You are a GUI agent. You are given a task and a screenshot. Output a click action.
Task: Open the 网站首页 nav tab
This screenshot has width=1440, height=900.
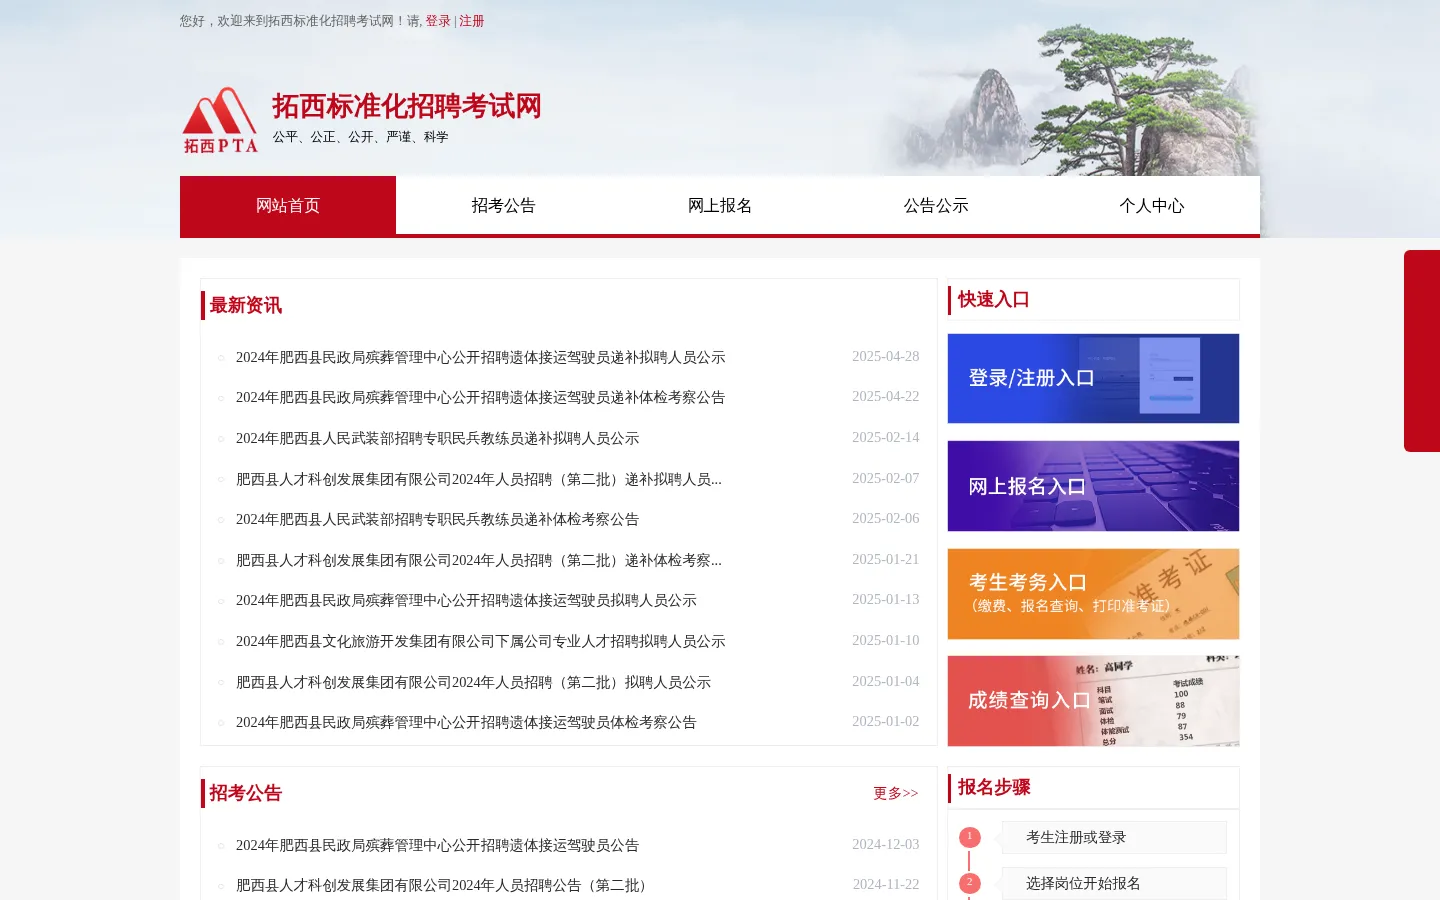click(x=288, y=205)
